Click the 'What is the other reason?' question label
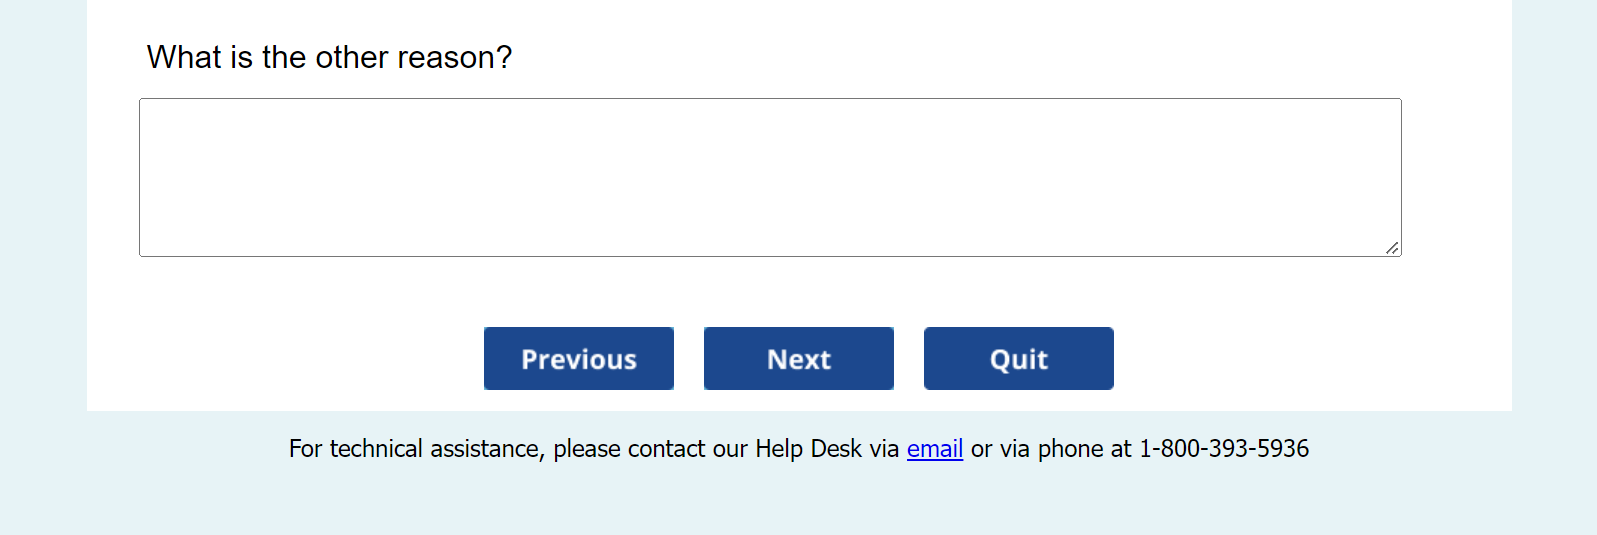Image resolution: width=1597 pixels, height=535 pixels. [329, 58]
